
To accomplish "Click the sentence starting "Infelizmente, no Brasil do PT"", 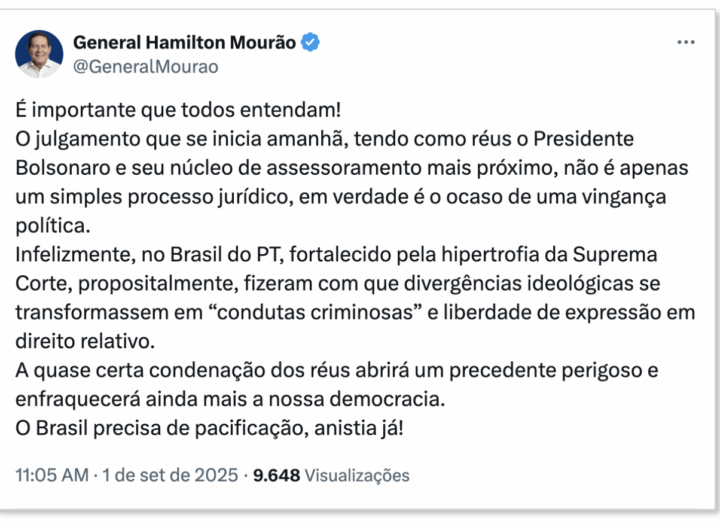I will [300, 254].
